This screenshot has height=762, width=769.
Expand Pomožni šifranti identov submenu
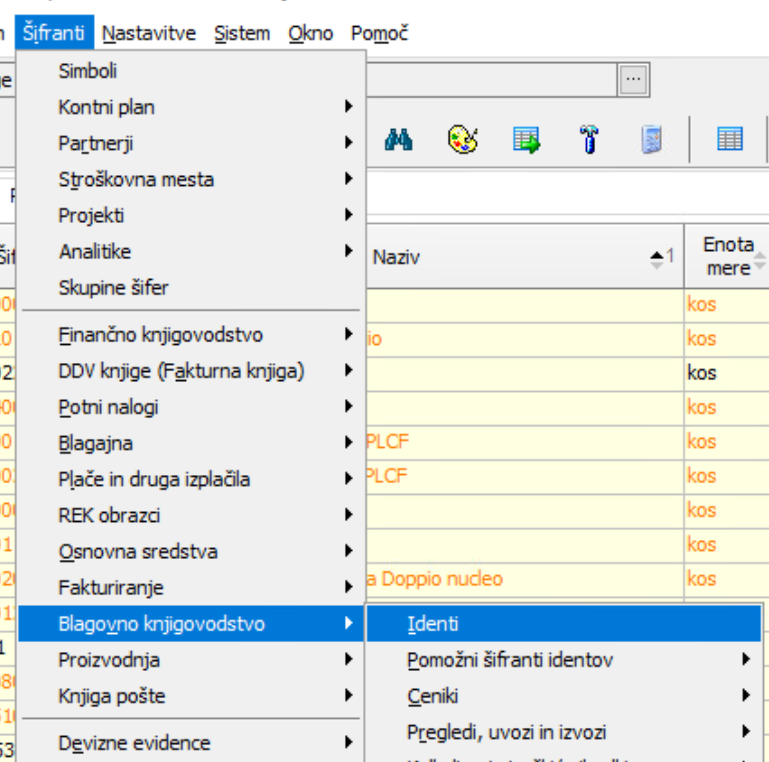click(564, 660)
